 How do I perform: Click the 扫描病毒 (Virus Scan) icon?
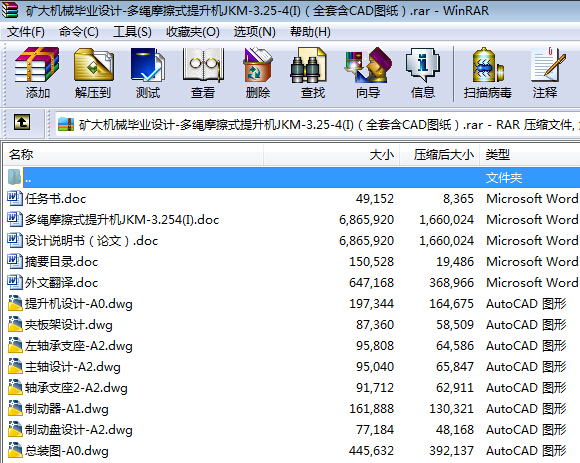click(488, 65)
